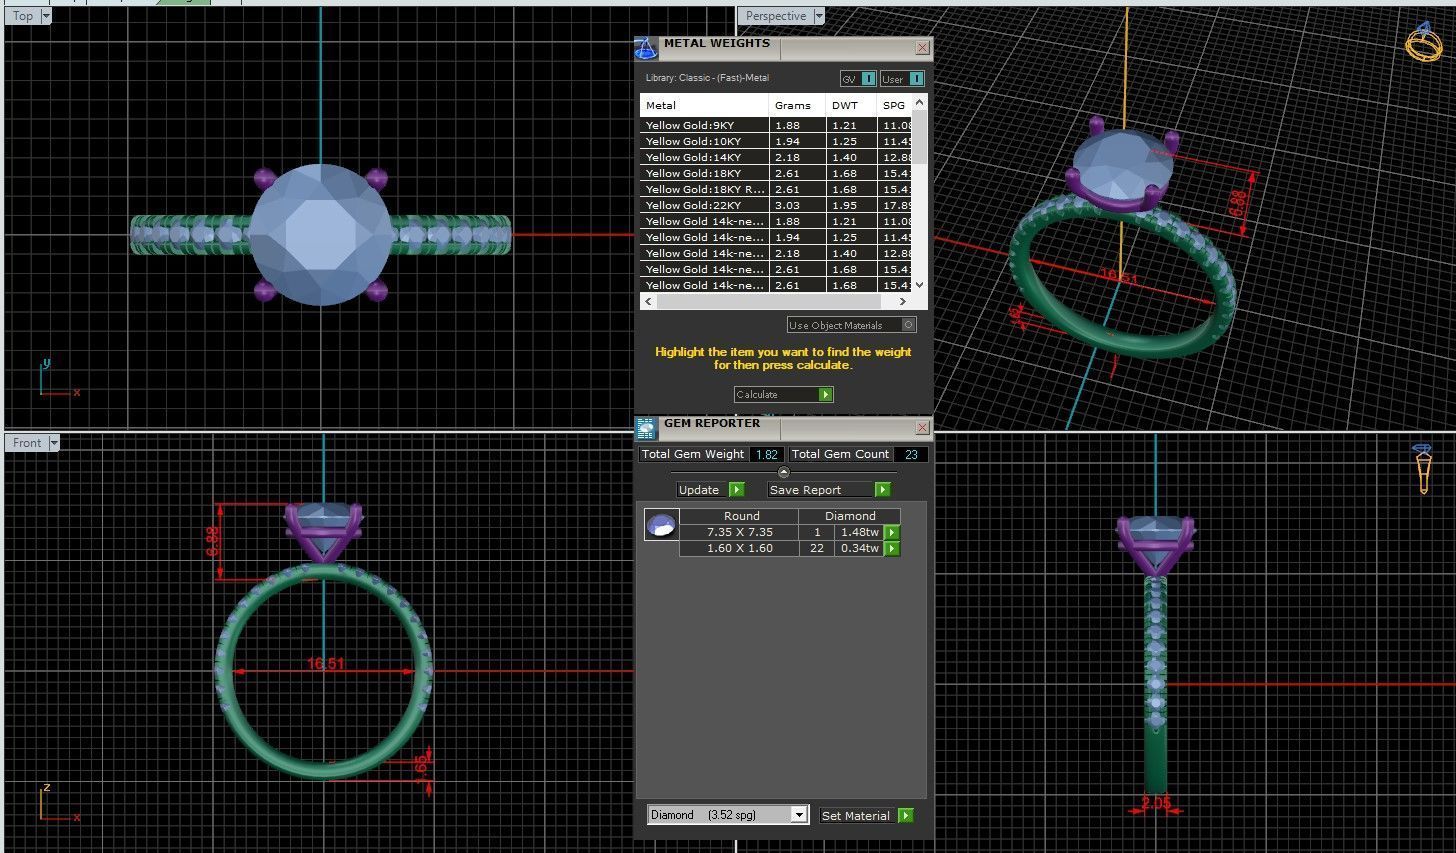Click the Save Report button
This screenshot has height=853, width=1456.
828,490
